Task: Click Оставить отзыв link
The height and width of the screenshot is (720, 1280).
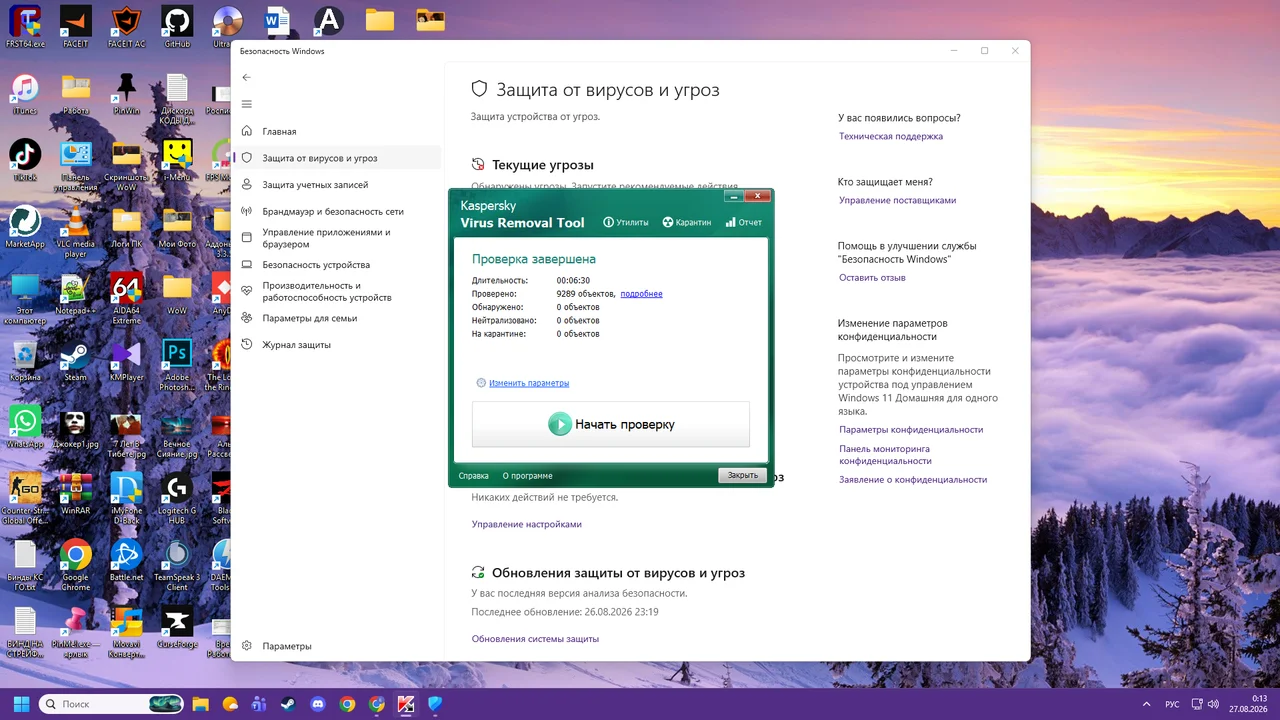Action: pyautogui.click(x=872, y=277)
